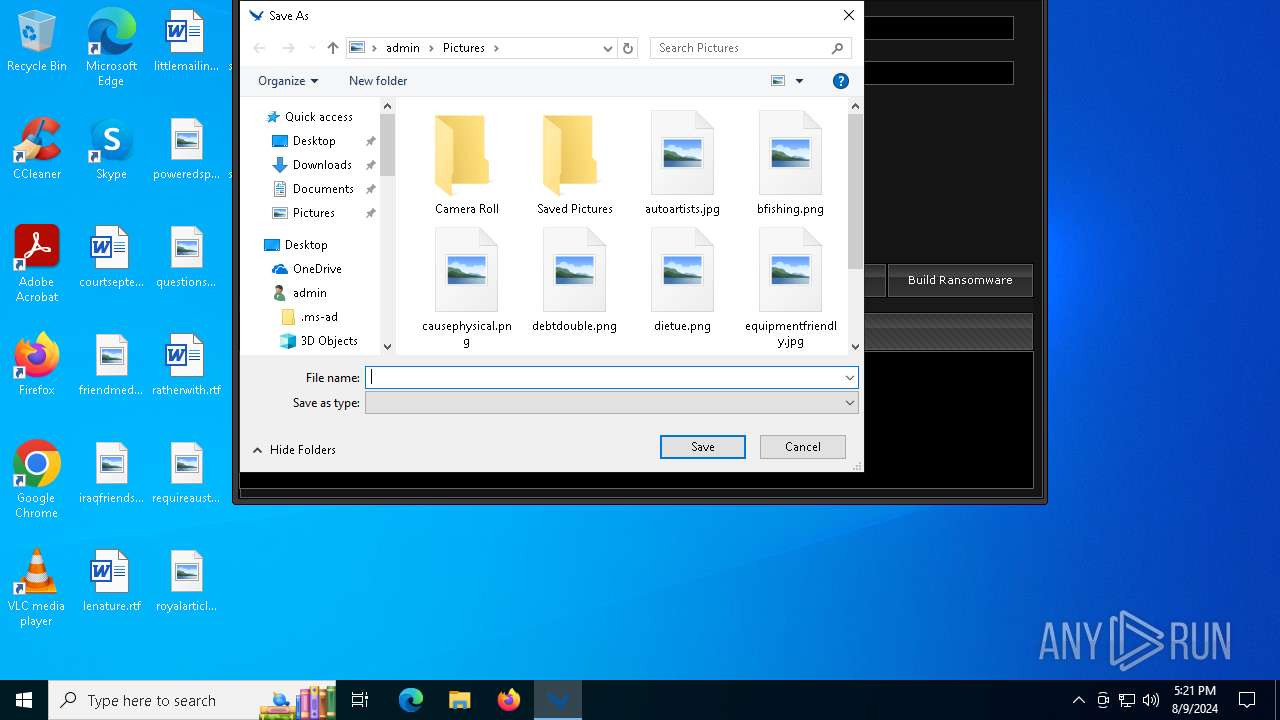Click the Build Ransomware button
The image size is (1280, 720).
pyautogui.click(x=960, y=280)
